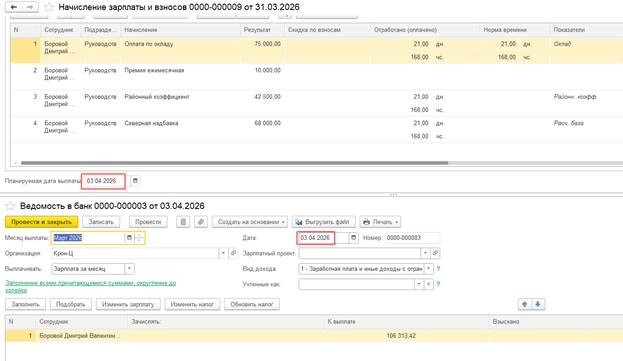Click the Заполнить button
The width and height of the screenshot is (623, 361).
click(25, 304)
